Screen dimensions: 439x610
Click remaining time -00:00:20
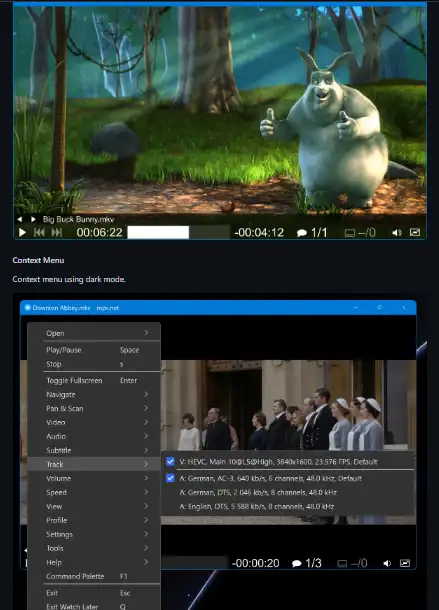[x=256, y=563]
